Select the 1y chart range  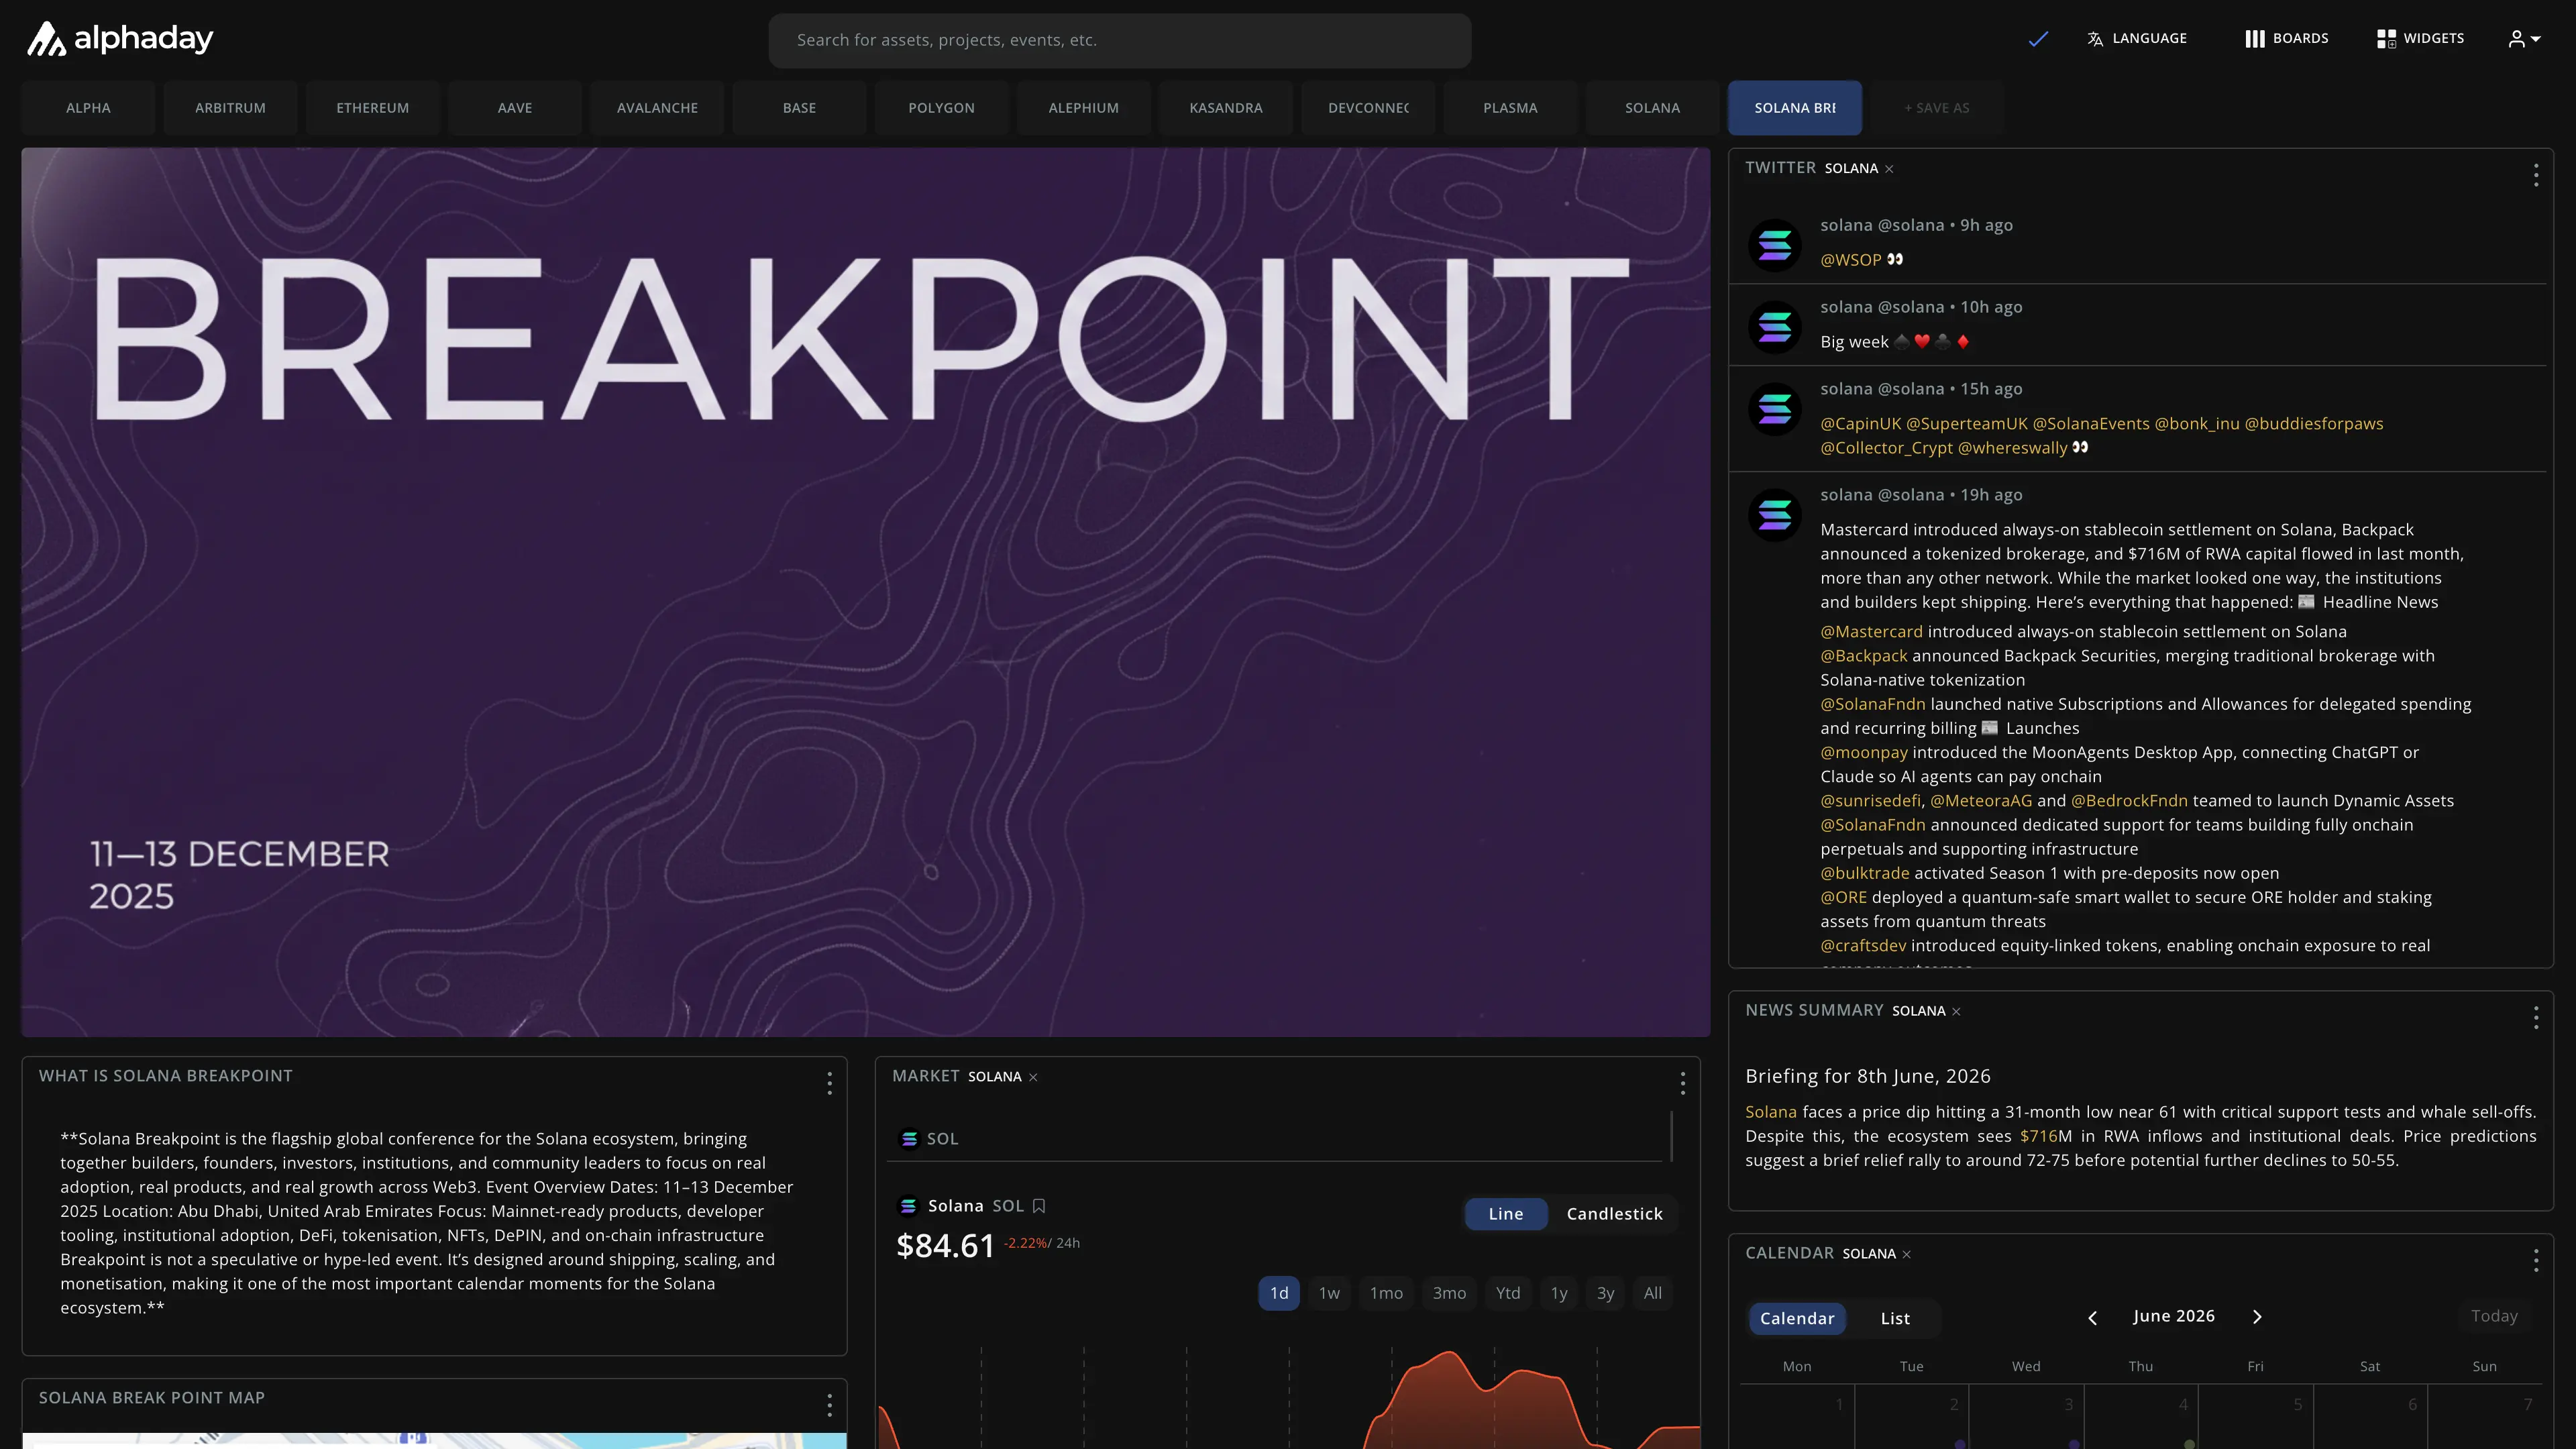tap(1559, 1293)
